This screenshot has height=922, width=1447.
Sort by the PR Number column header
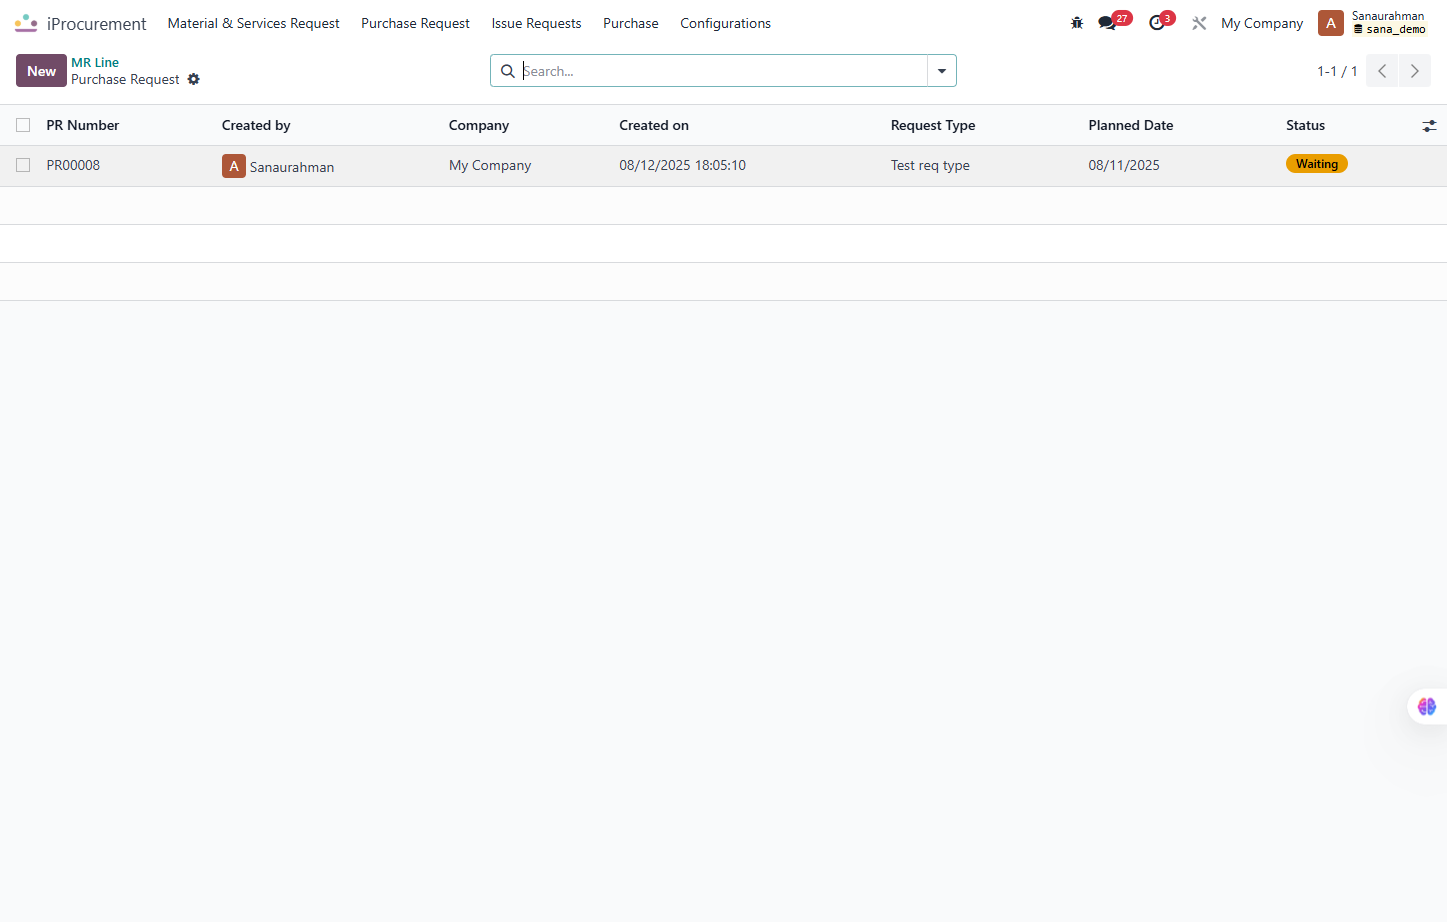83,125
